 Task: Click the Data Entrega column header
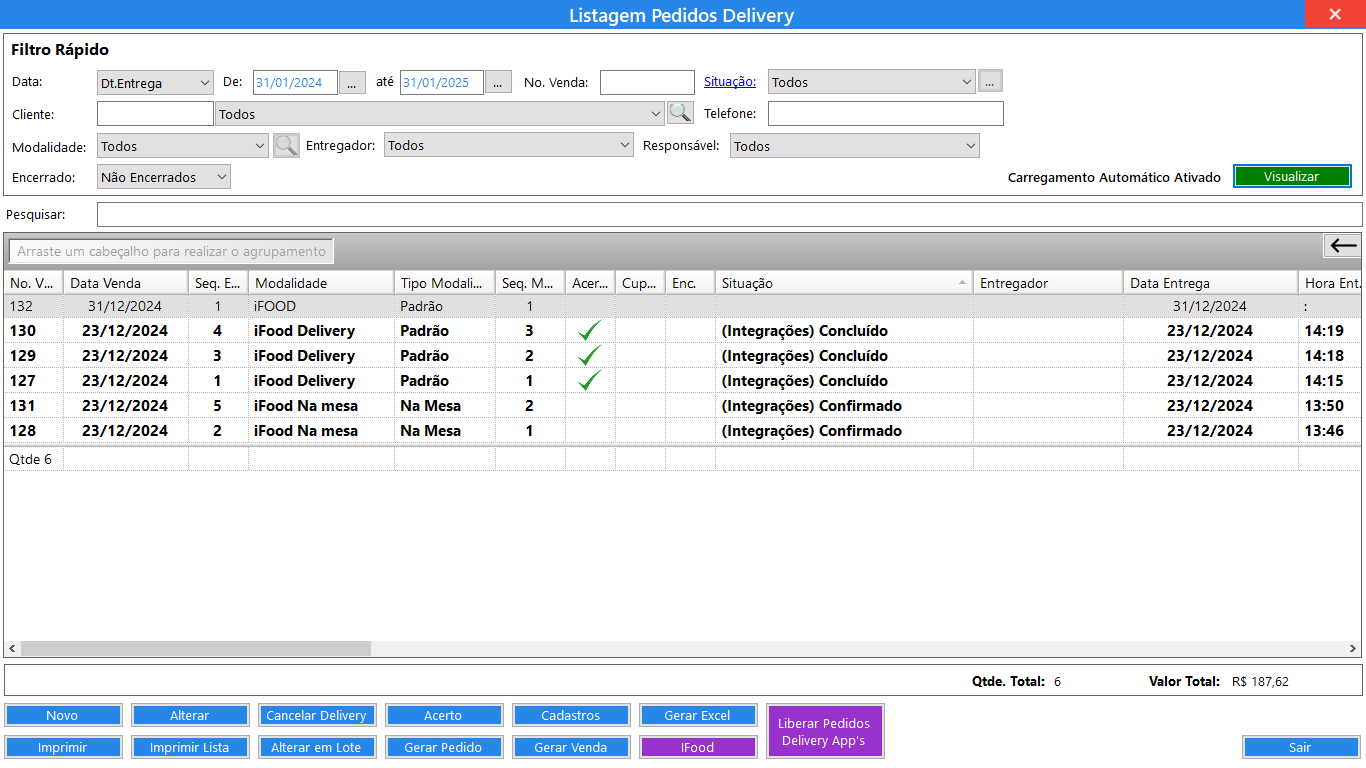click(1211, 283)
